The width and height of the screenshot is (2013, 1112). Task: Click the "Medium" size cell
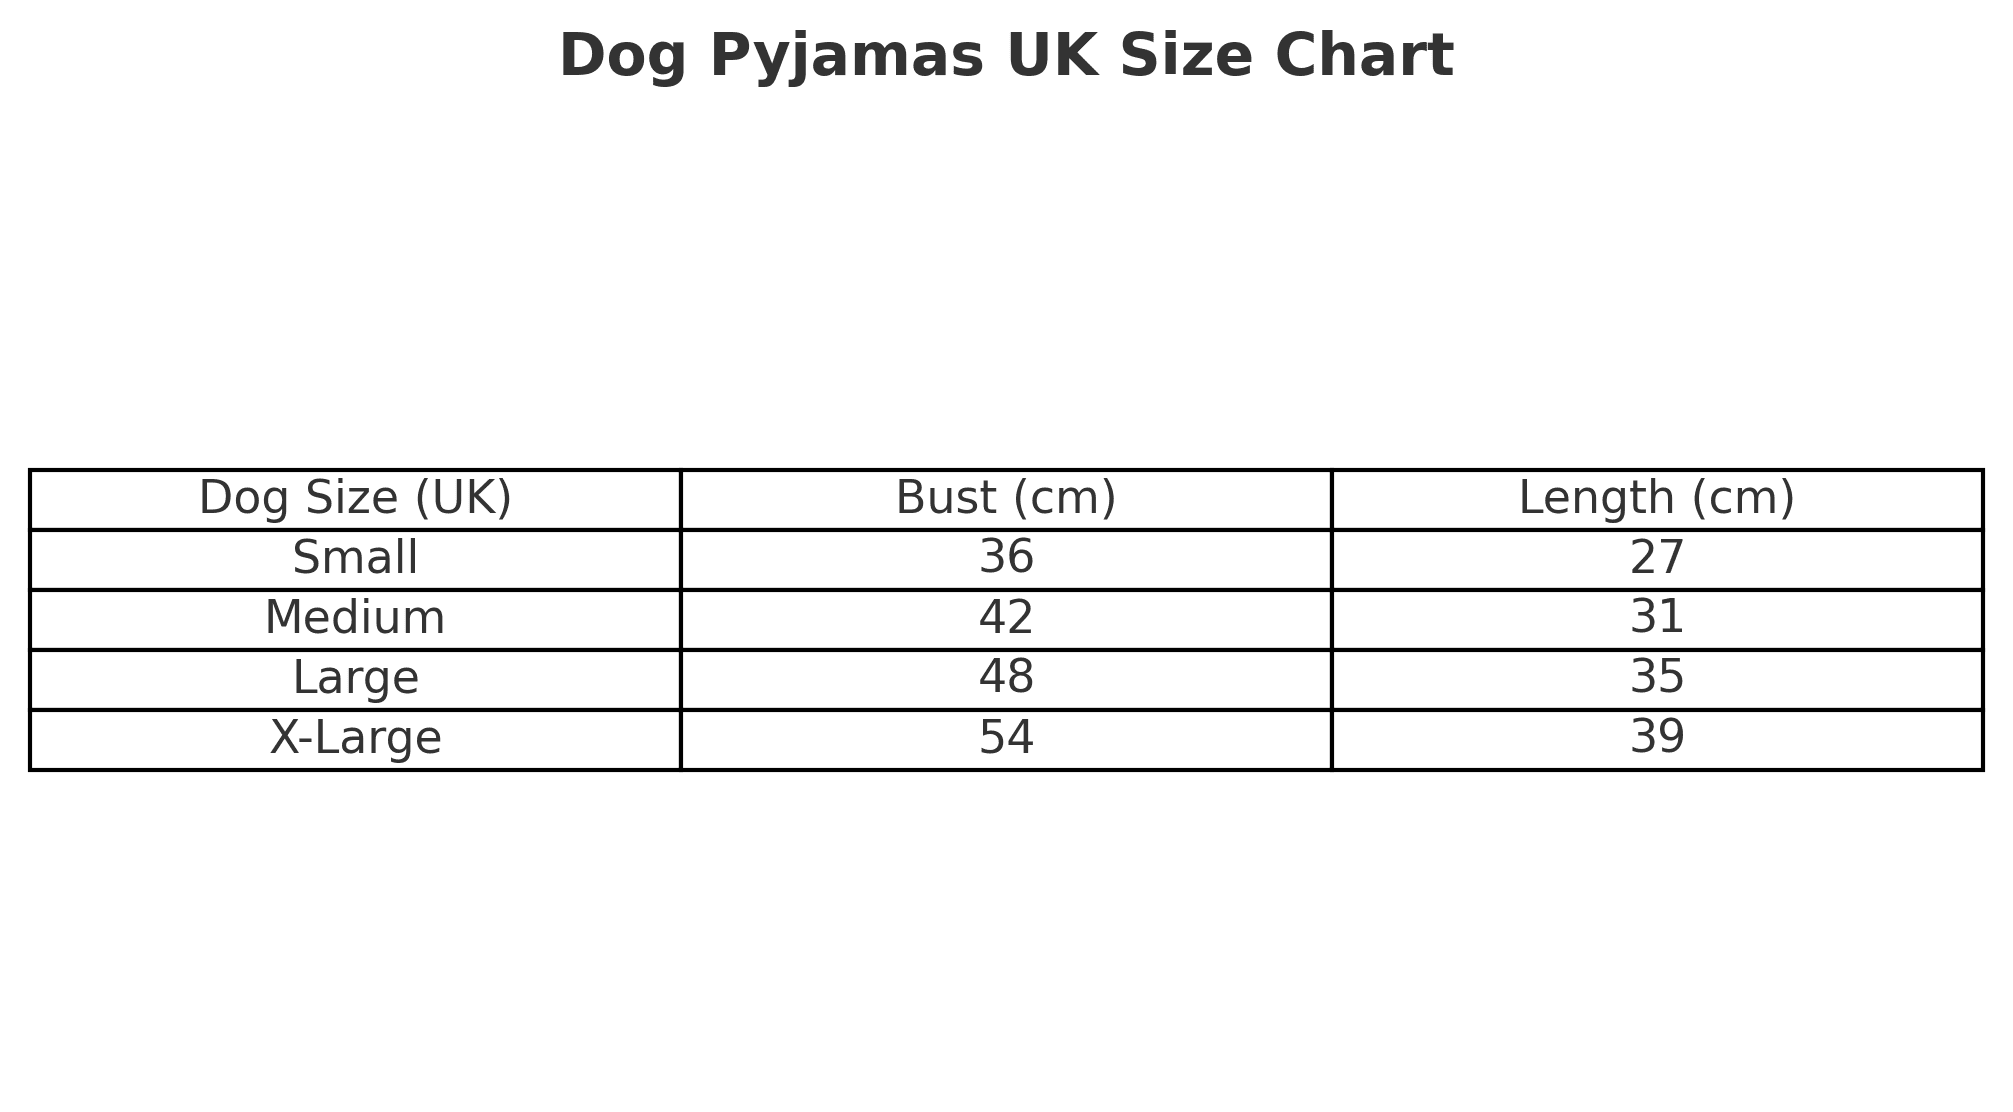click(x=355, y=619)
